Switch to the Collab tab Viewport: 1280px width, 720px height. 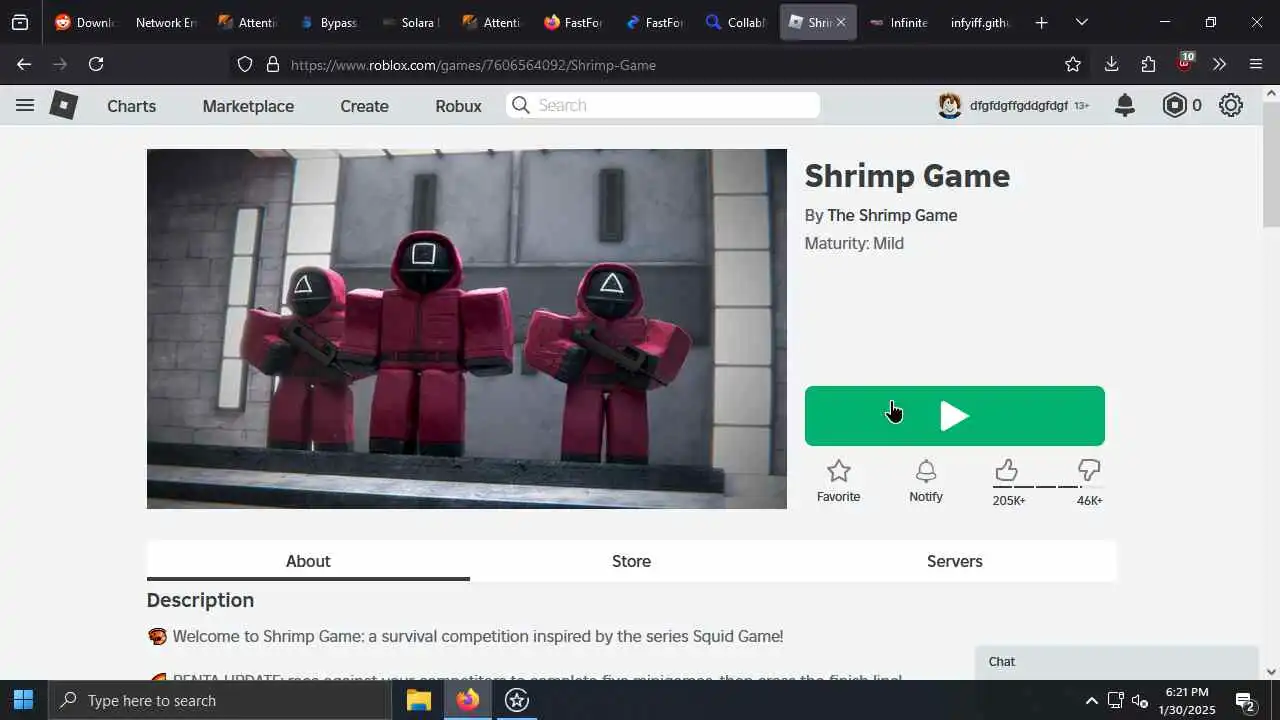pos(736,22)
